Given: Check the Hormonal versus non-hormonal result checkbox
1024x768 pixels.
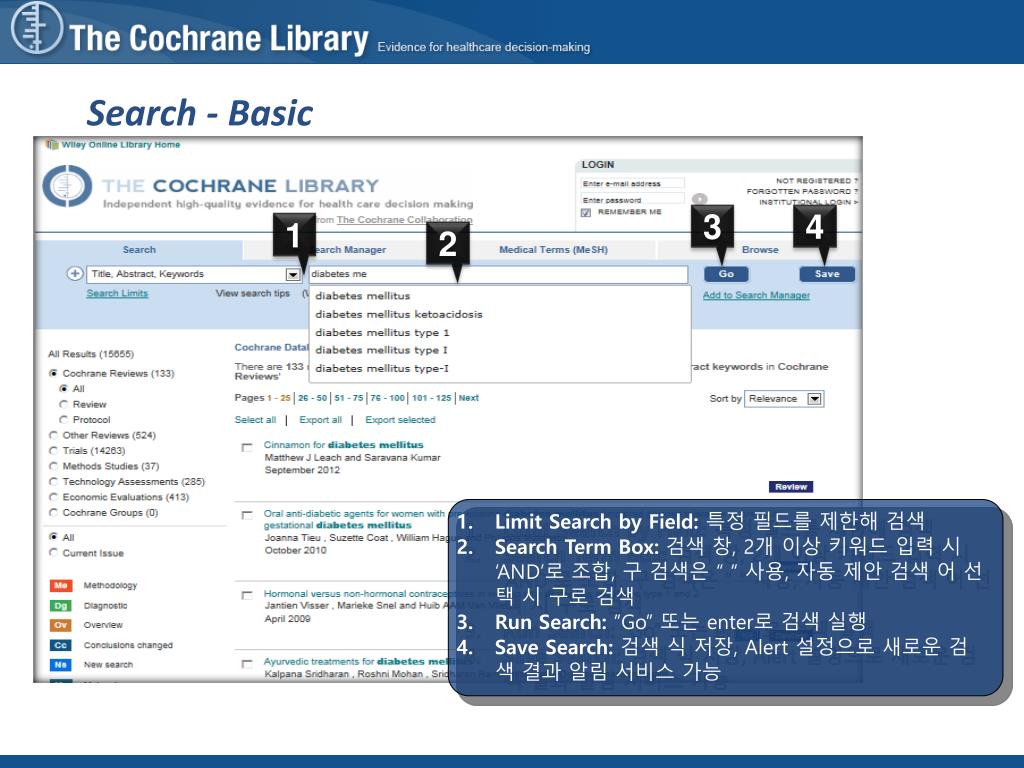Looking at the screenshot, I should [247, 595].
